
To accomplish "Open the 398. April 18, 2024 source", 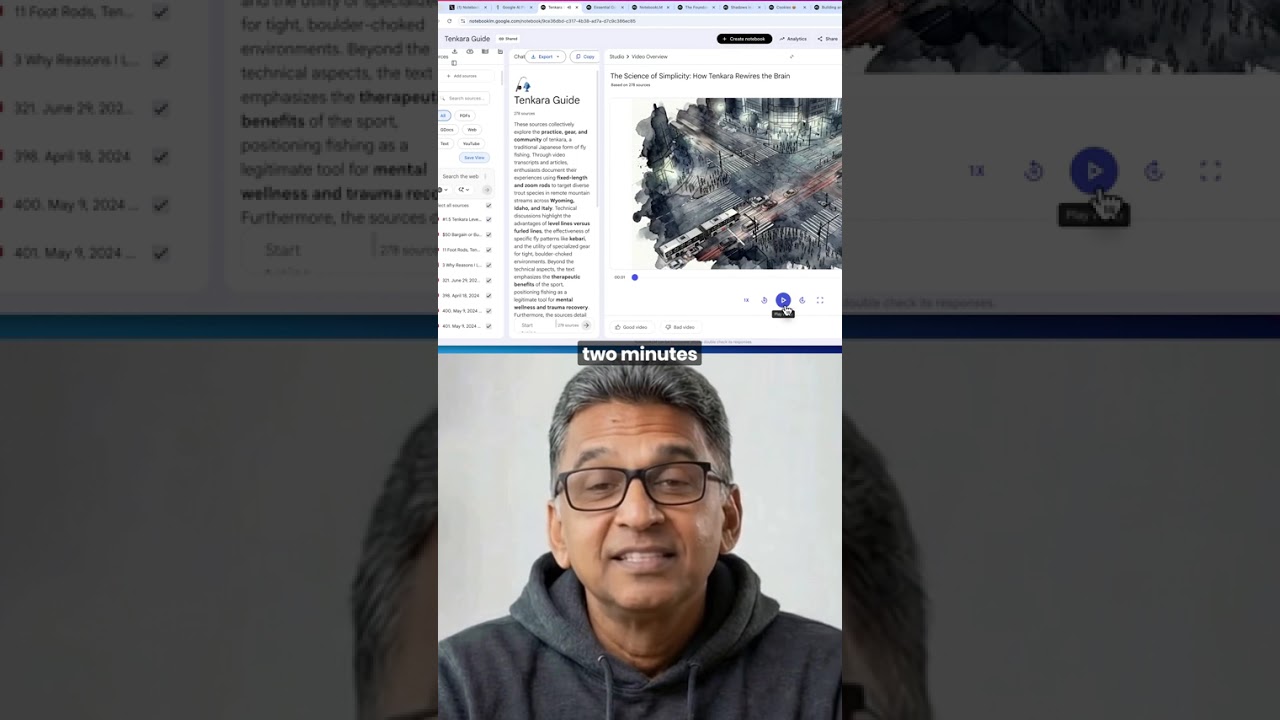I will point(460,296).
